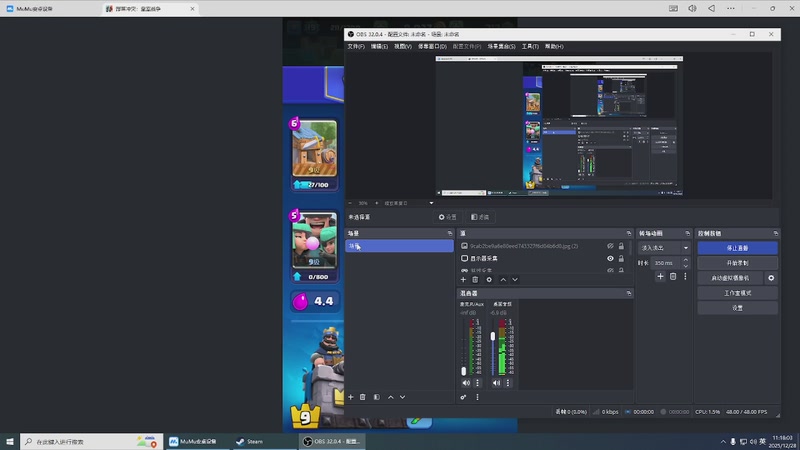Click the 启动虚拟摄像机 button
800x450 pixels.
[730, 278]
